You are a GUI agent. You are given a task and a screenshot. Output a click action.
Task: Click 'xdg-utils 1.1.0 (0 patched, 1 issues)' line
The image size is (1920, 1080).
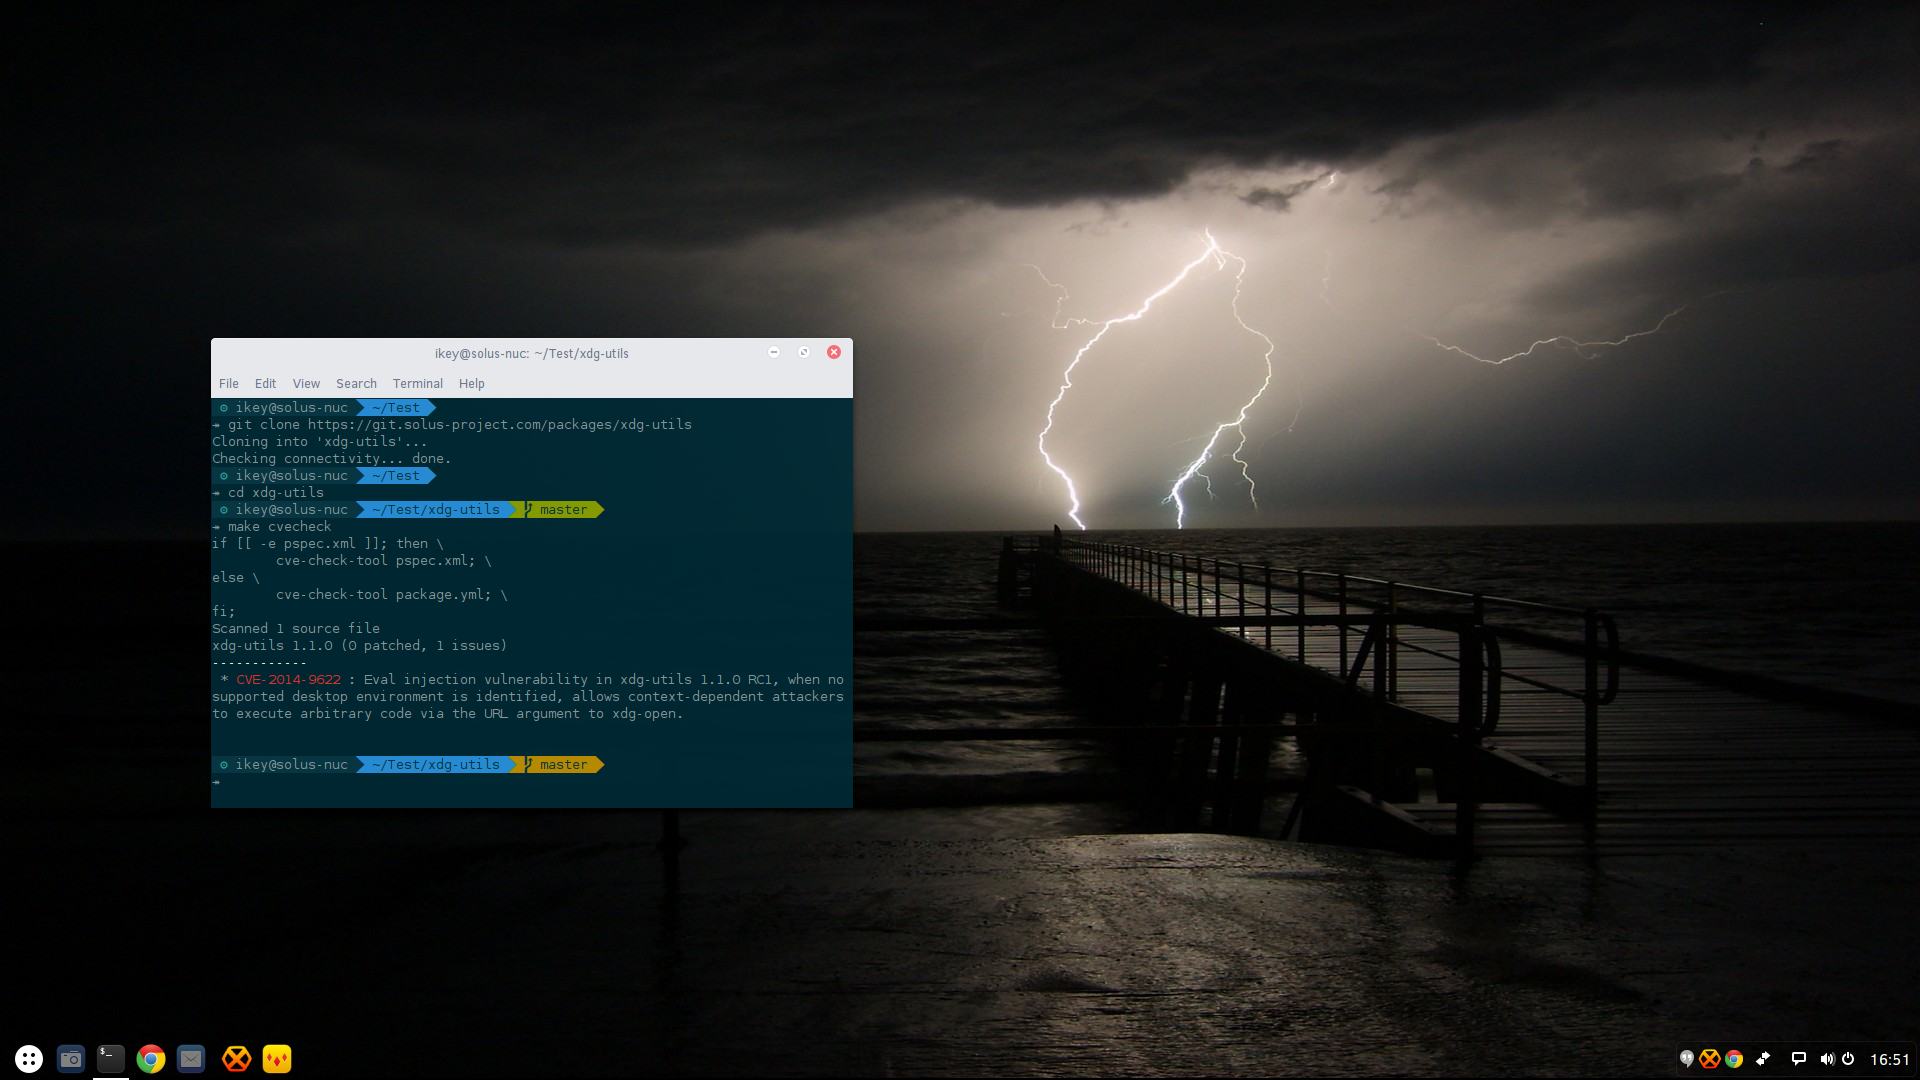(360, 646)
